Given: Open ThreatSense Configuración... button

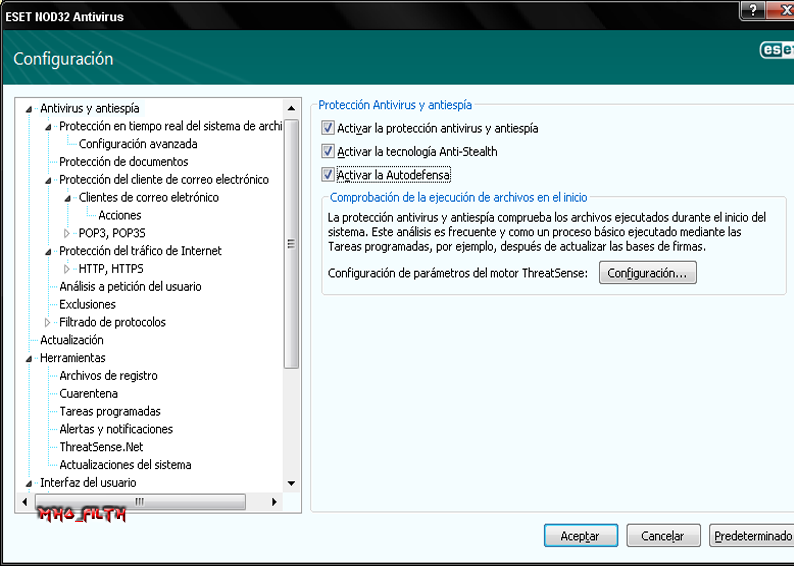Looking at the screenshot, I should (x=648, y=273).
